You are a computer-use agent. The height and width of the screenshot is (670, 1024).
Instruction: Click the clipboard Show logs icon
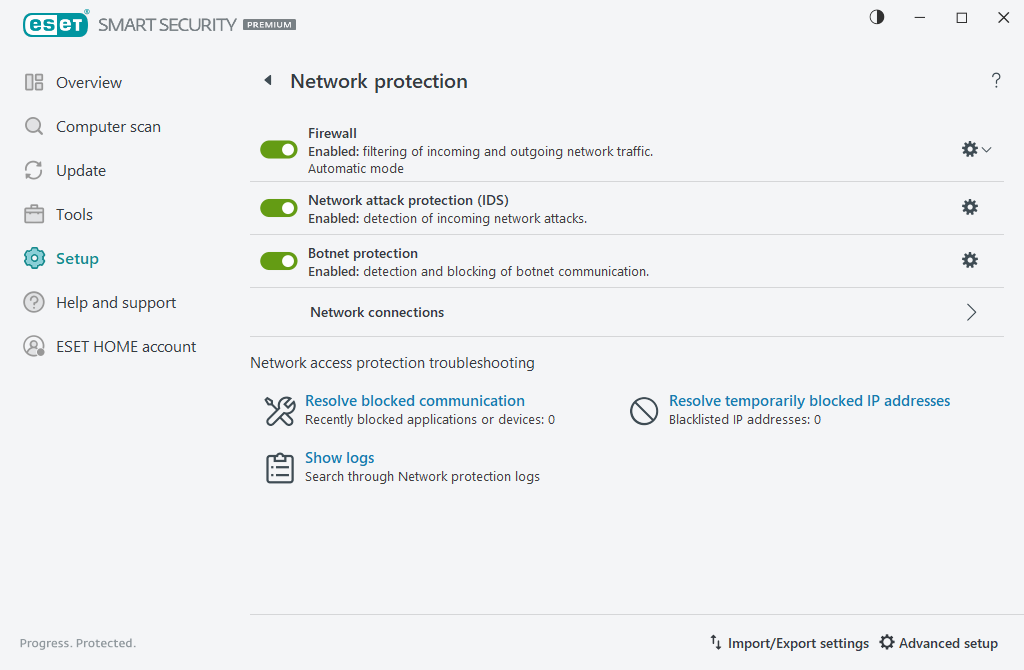(x=280, y=468)
